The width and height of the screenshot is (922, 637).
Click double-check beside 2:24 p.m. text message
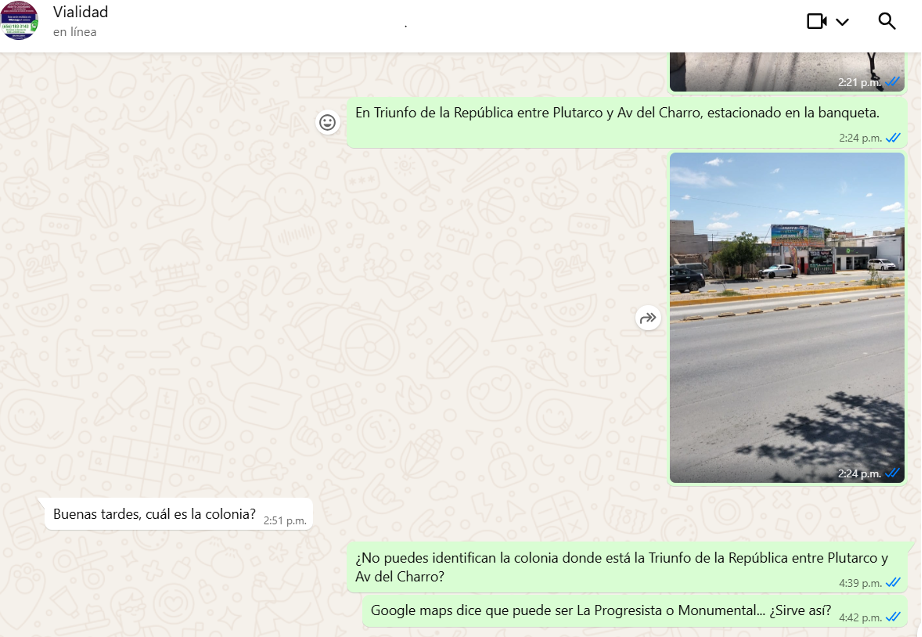(x=893, y=139)
